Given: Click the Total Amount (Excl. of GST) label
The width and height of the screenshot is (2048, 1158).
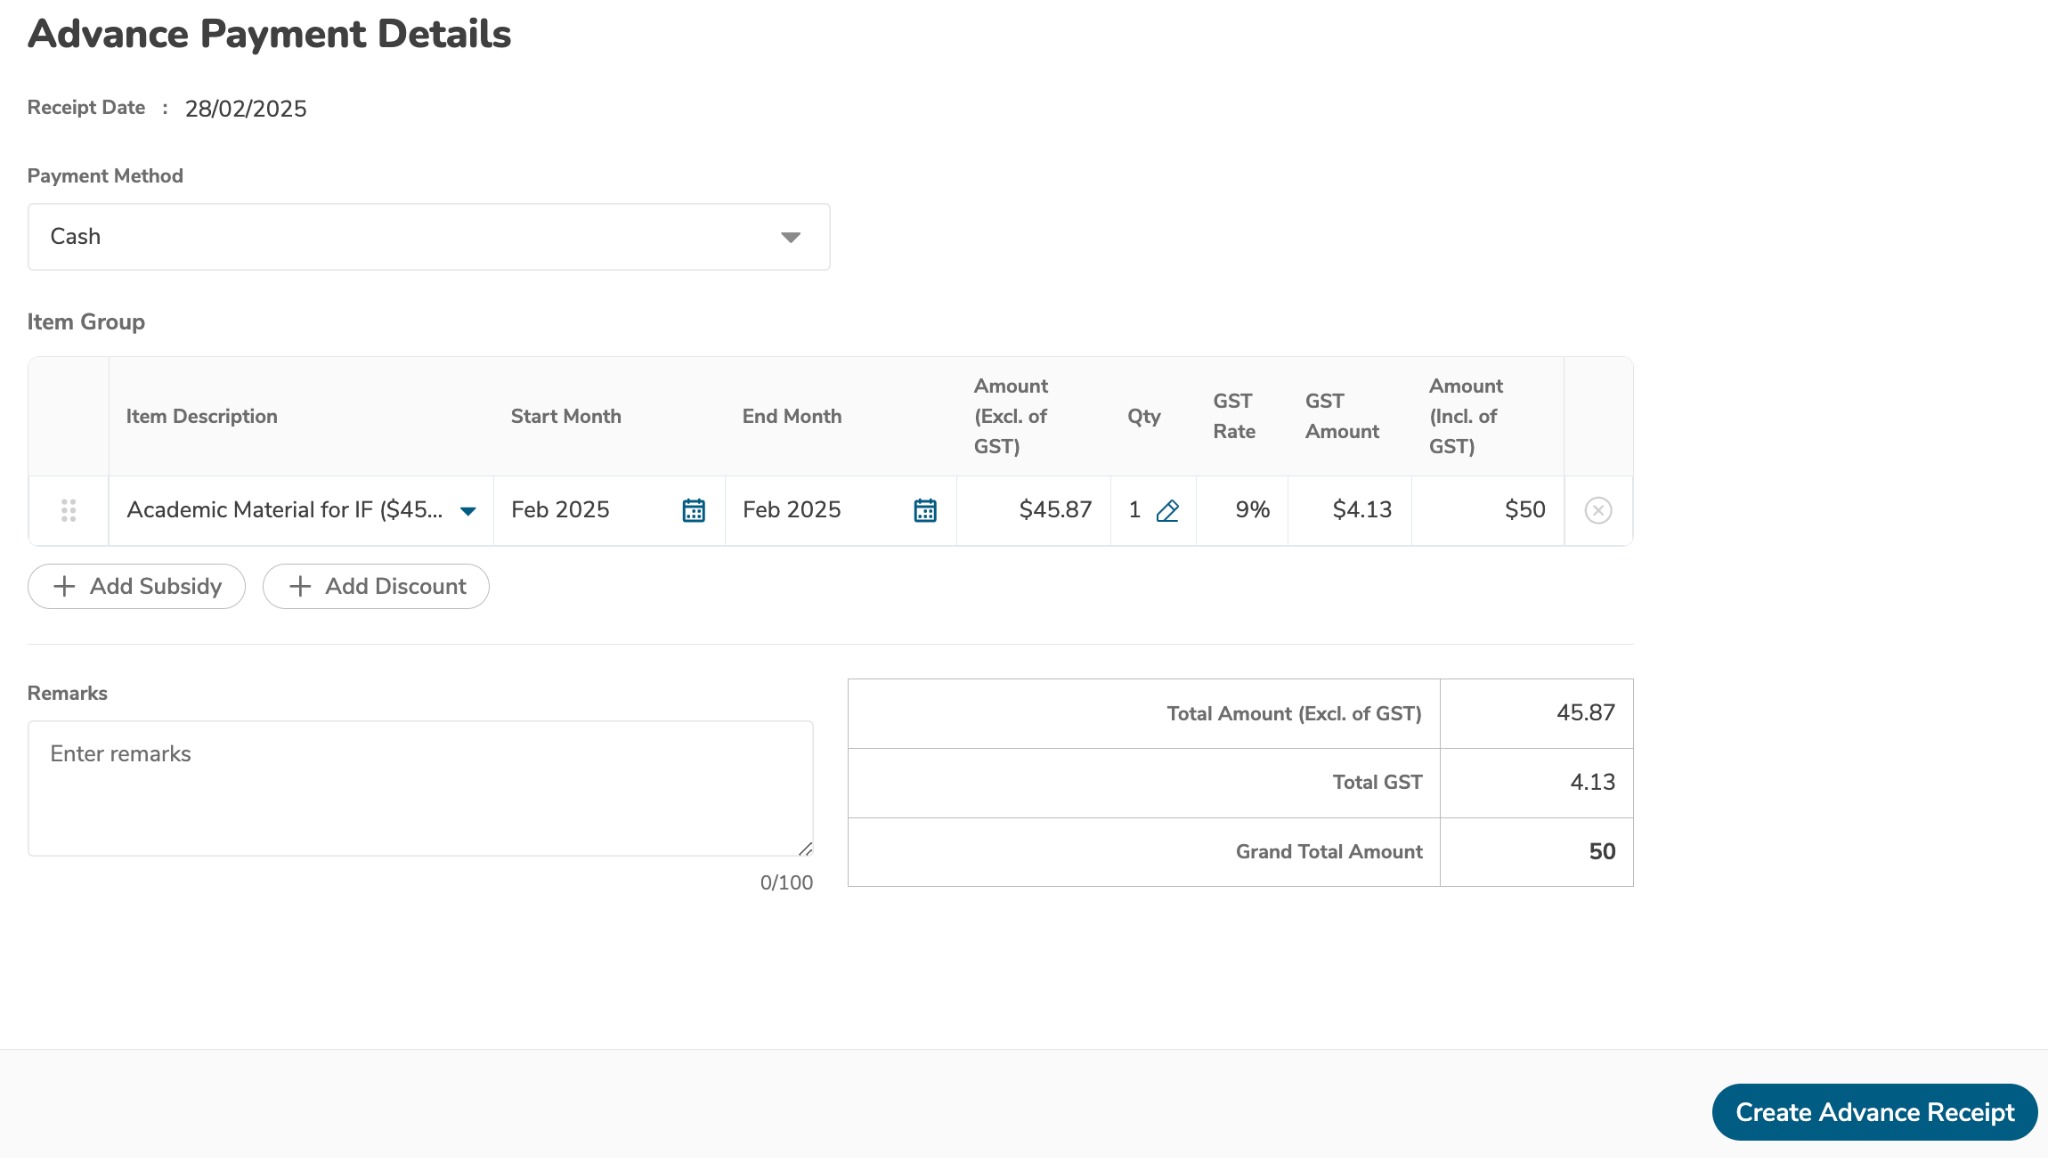Looking at the screenshot, I should [1294, 713].
